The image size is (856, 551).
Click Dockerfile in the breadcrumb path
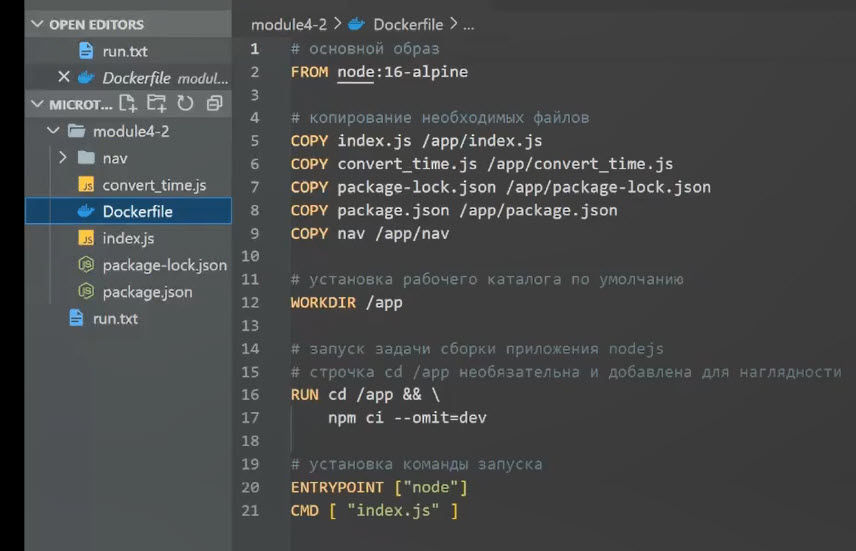(x=411, y=24)
